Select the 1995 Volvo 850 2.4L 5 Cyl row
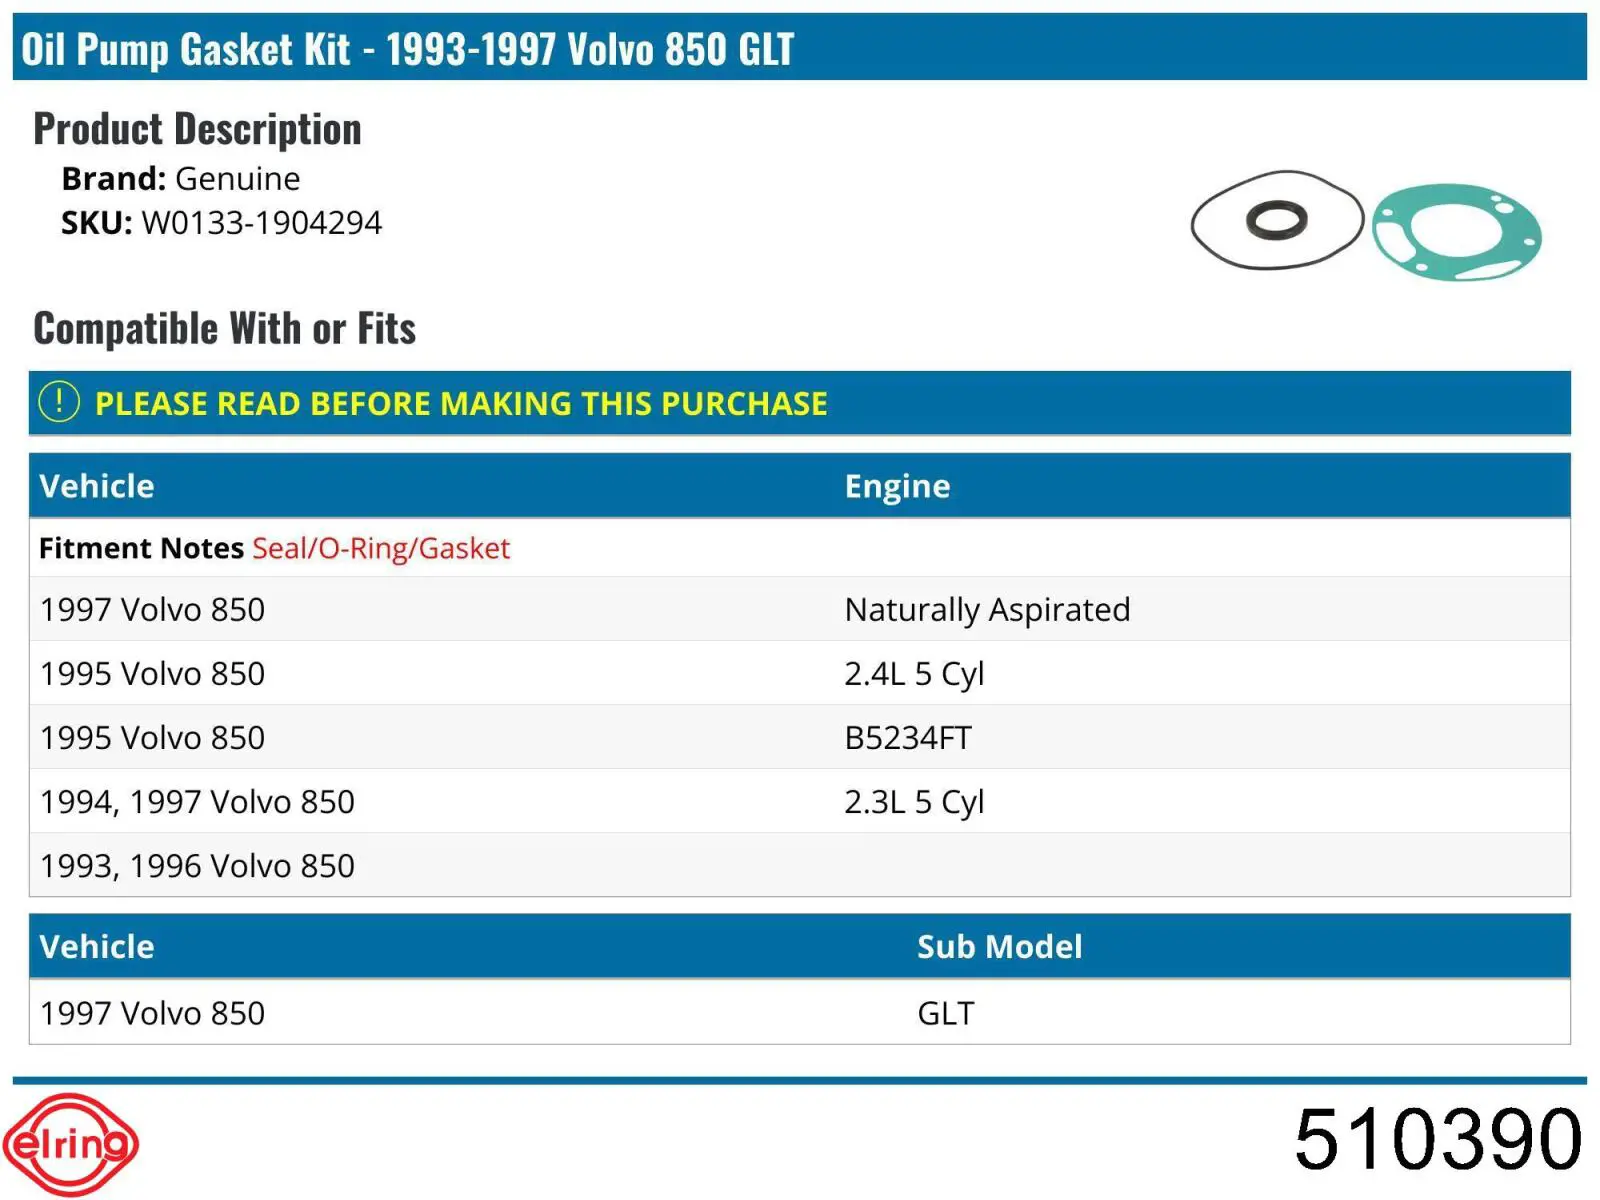1600x1200 pixels. pyautogui.click(x=799, y=673)
